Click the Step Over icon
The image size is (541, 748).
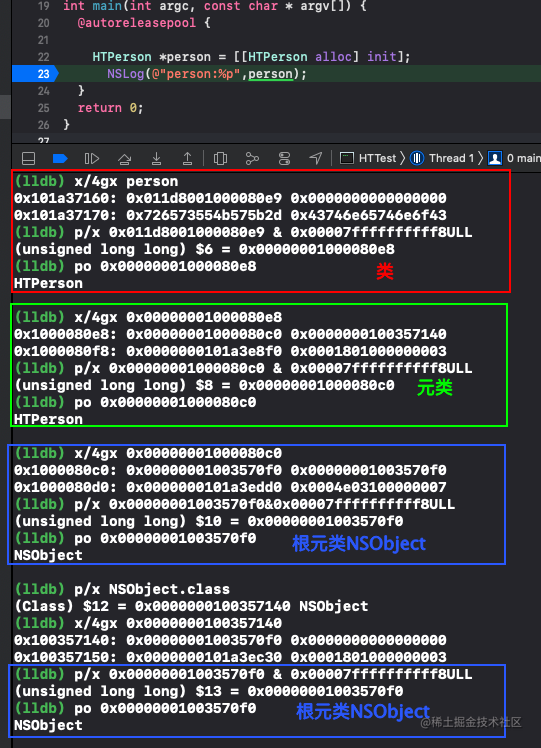[x=125, y=158]
